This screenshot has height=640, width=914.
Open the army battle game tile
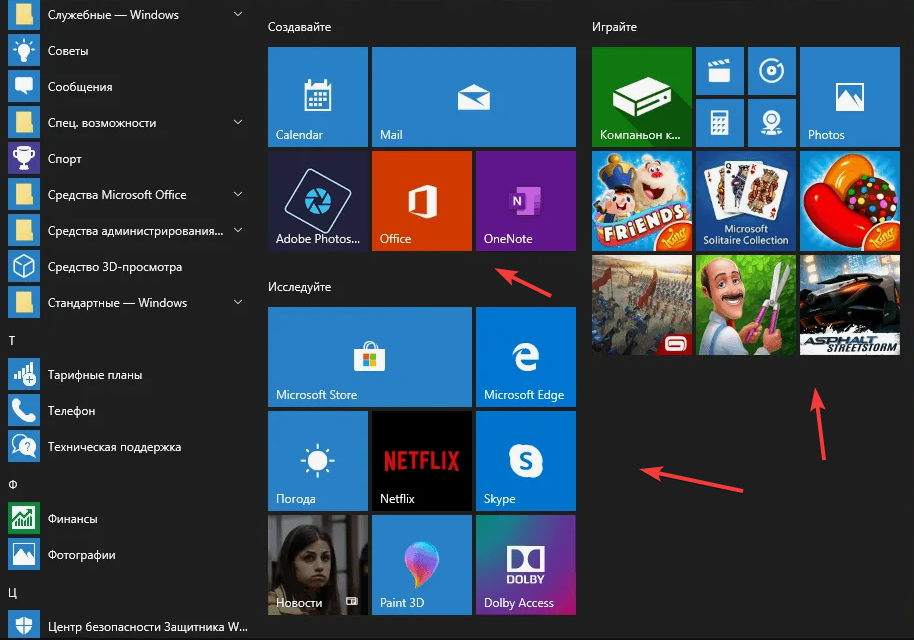pos(642,305)
